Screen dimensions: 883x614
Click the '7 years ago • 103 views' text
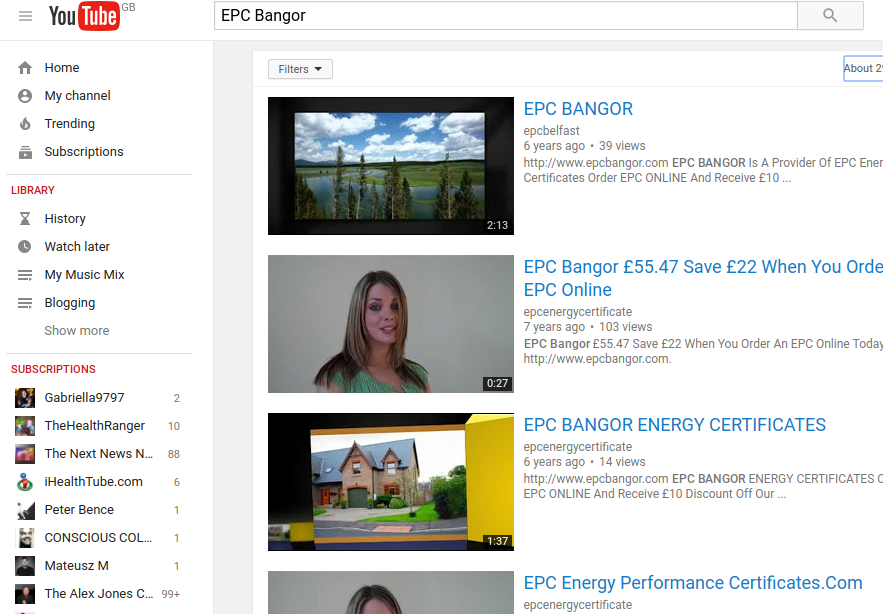588,327
